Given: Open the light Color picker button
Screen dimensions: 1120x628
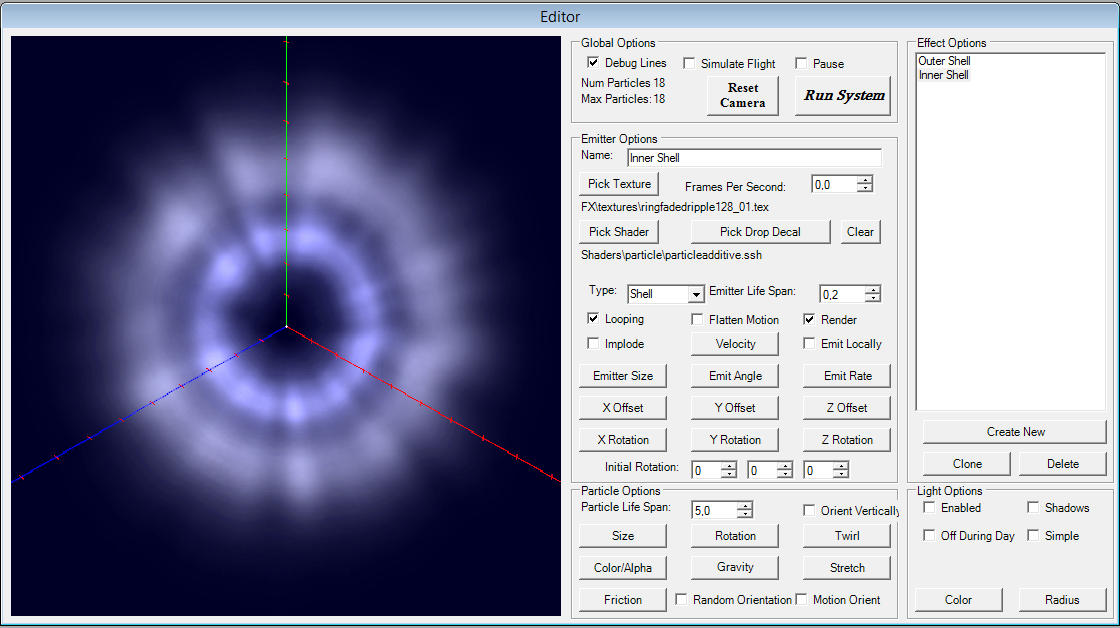Looking at the screenshot, I should 958,600.
